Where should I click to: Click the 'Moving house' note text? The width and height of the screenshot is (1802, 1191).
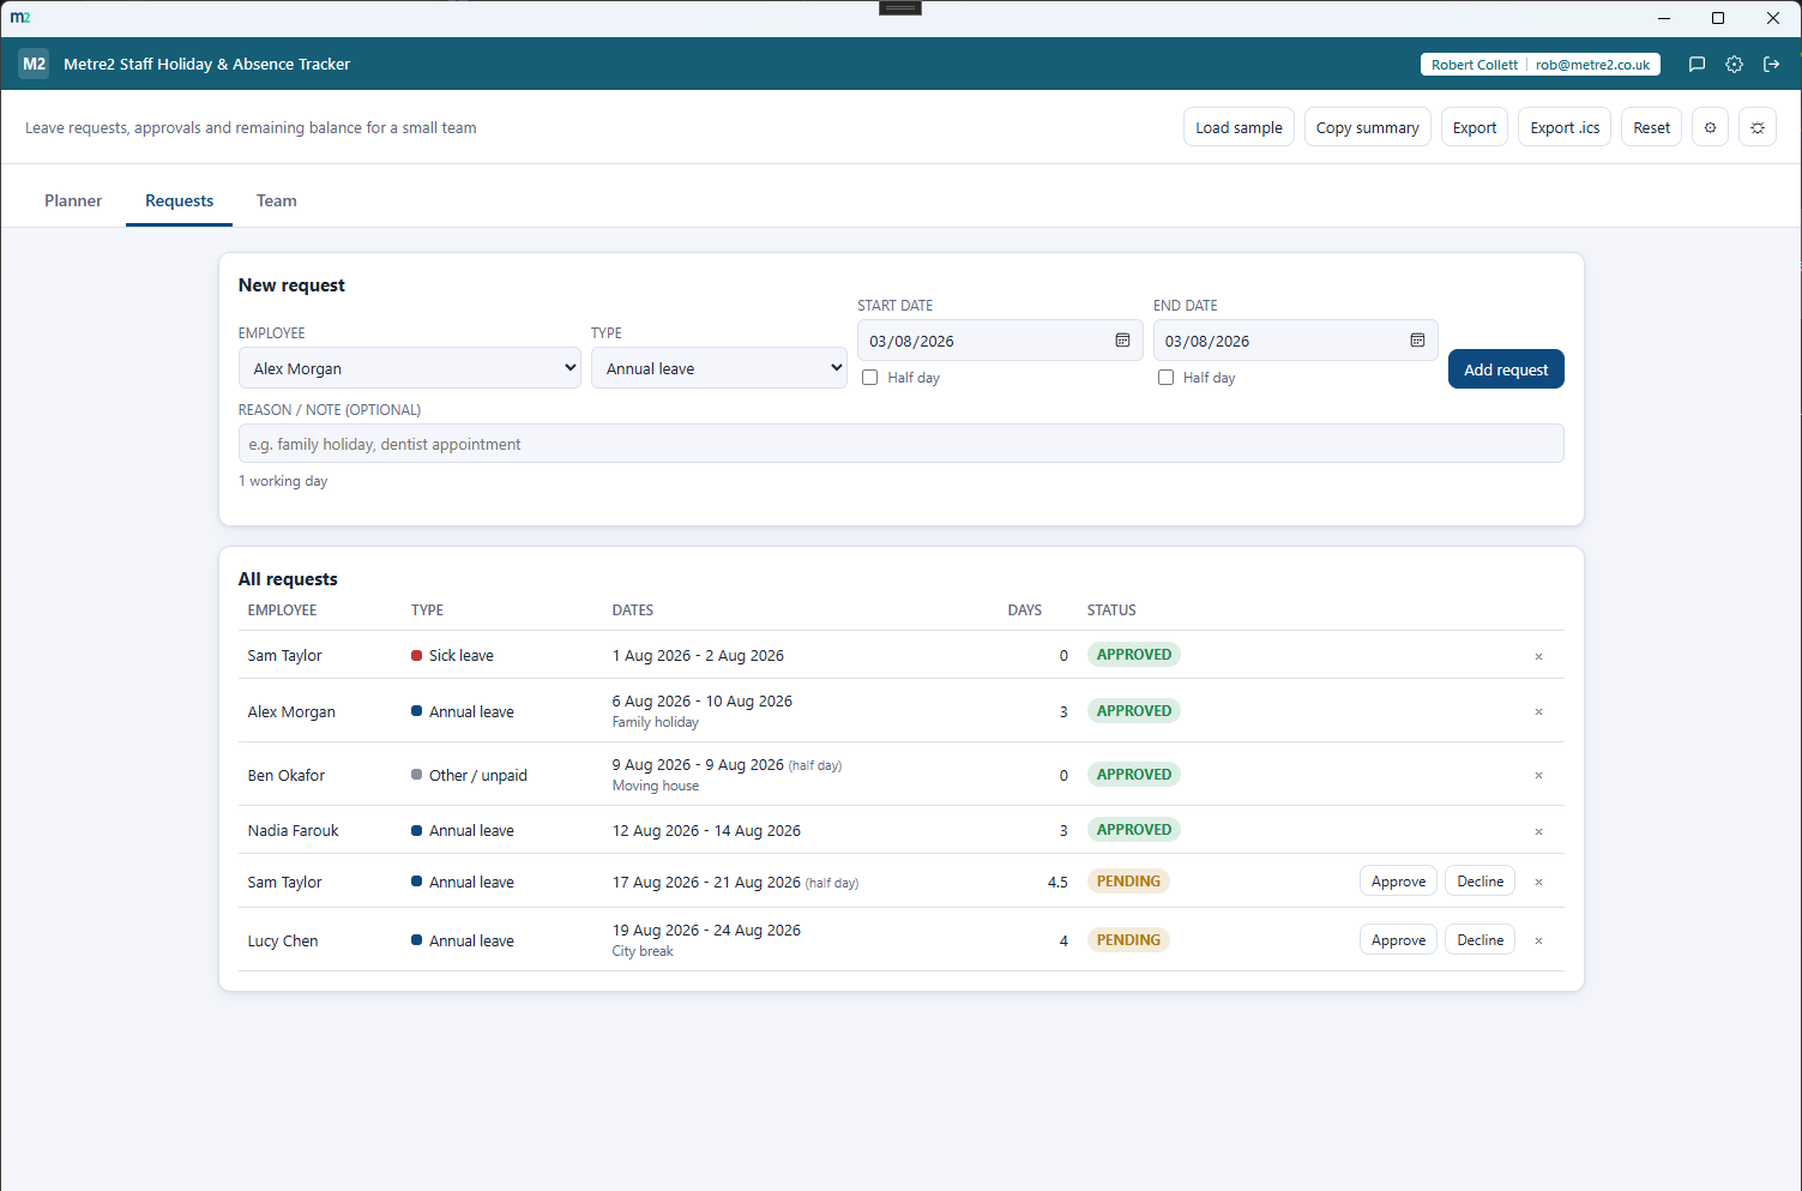(x=655, y=786)
